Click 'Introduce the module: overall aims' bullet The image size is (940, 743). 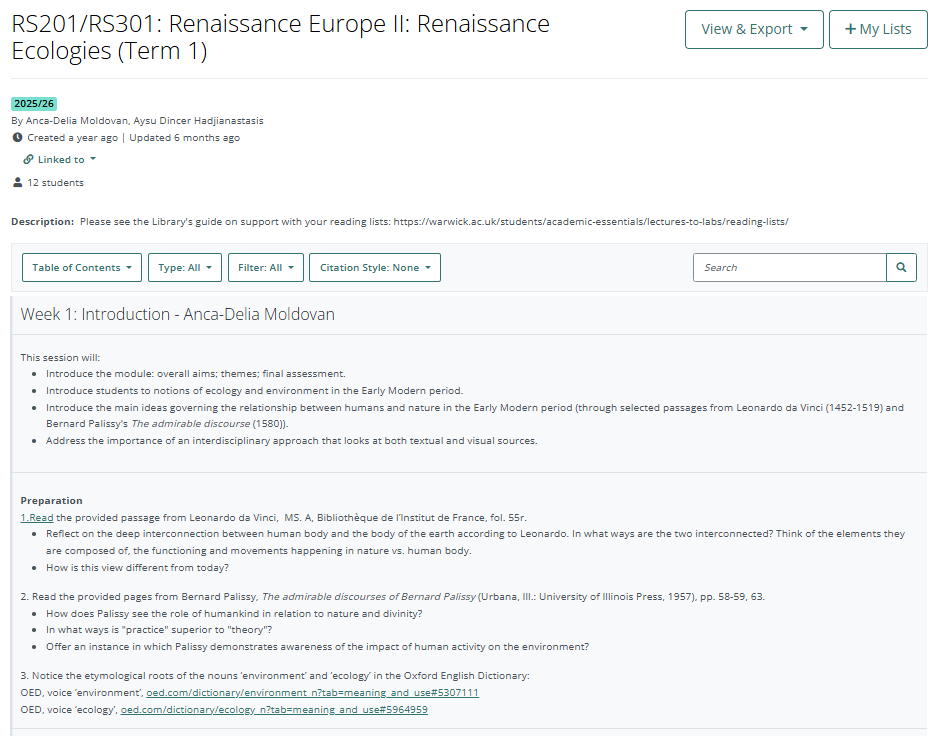click(x=195, y=374)
